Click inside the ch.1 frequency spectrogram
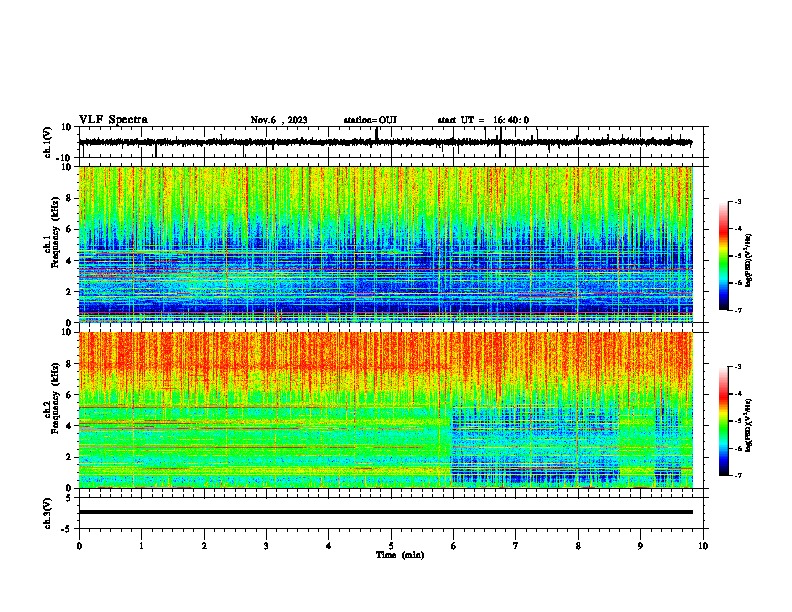Image resolution: width=792 pixels, height=612 pixels. click(x=385, y=244)
